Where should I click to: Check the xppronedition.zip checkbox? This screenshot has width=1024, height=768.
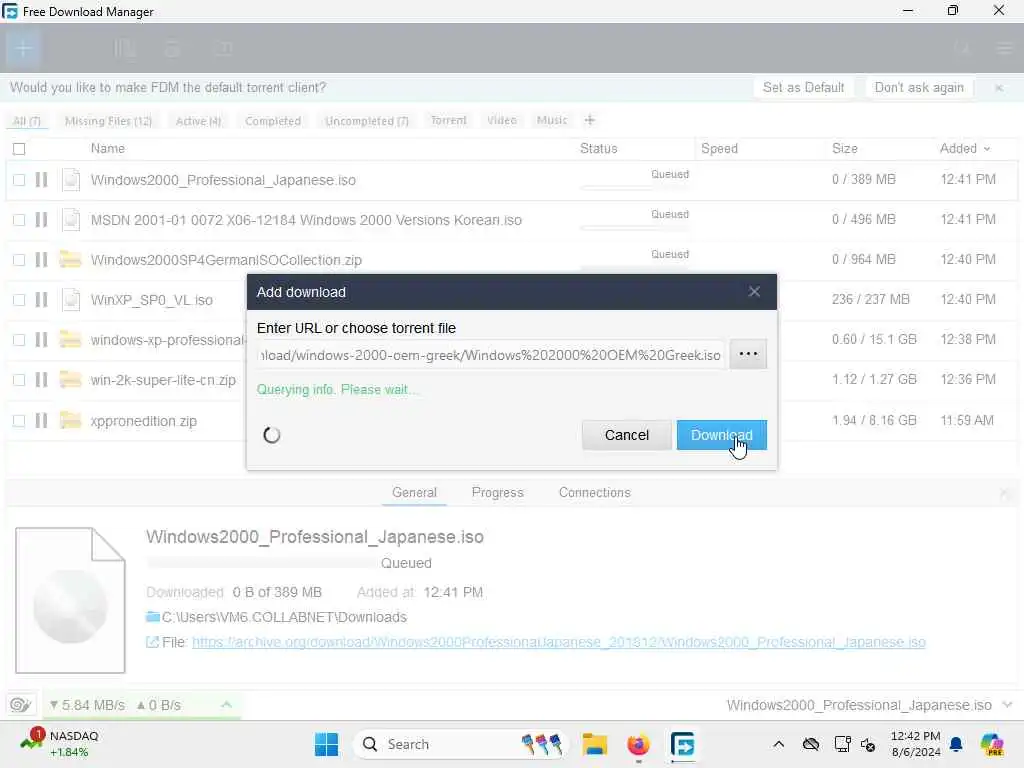click(19, 420)
